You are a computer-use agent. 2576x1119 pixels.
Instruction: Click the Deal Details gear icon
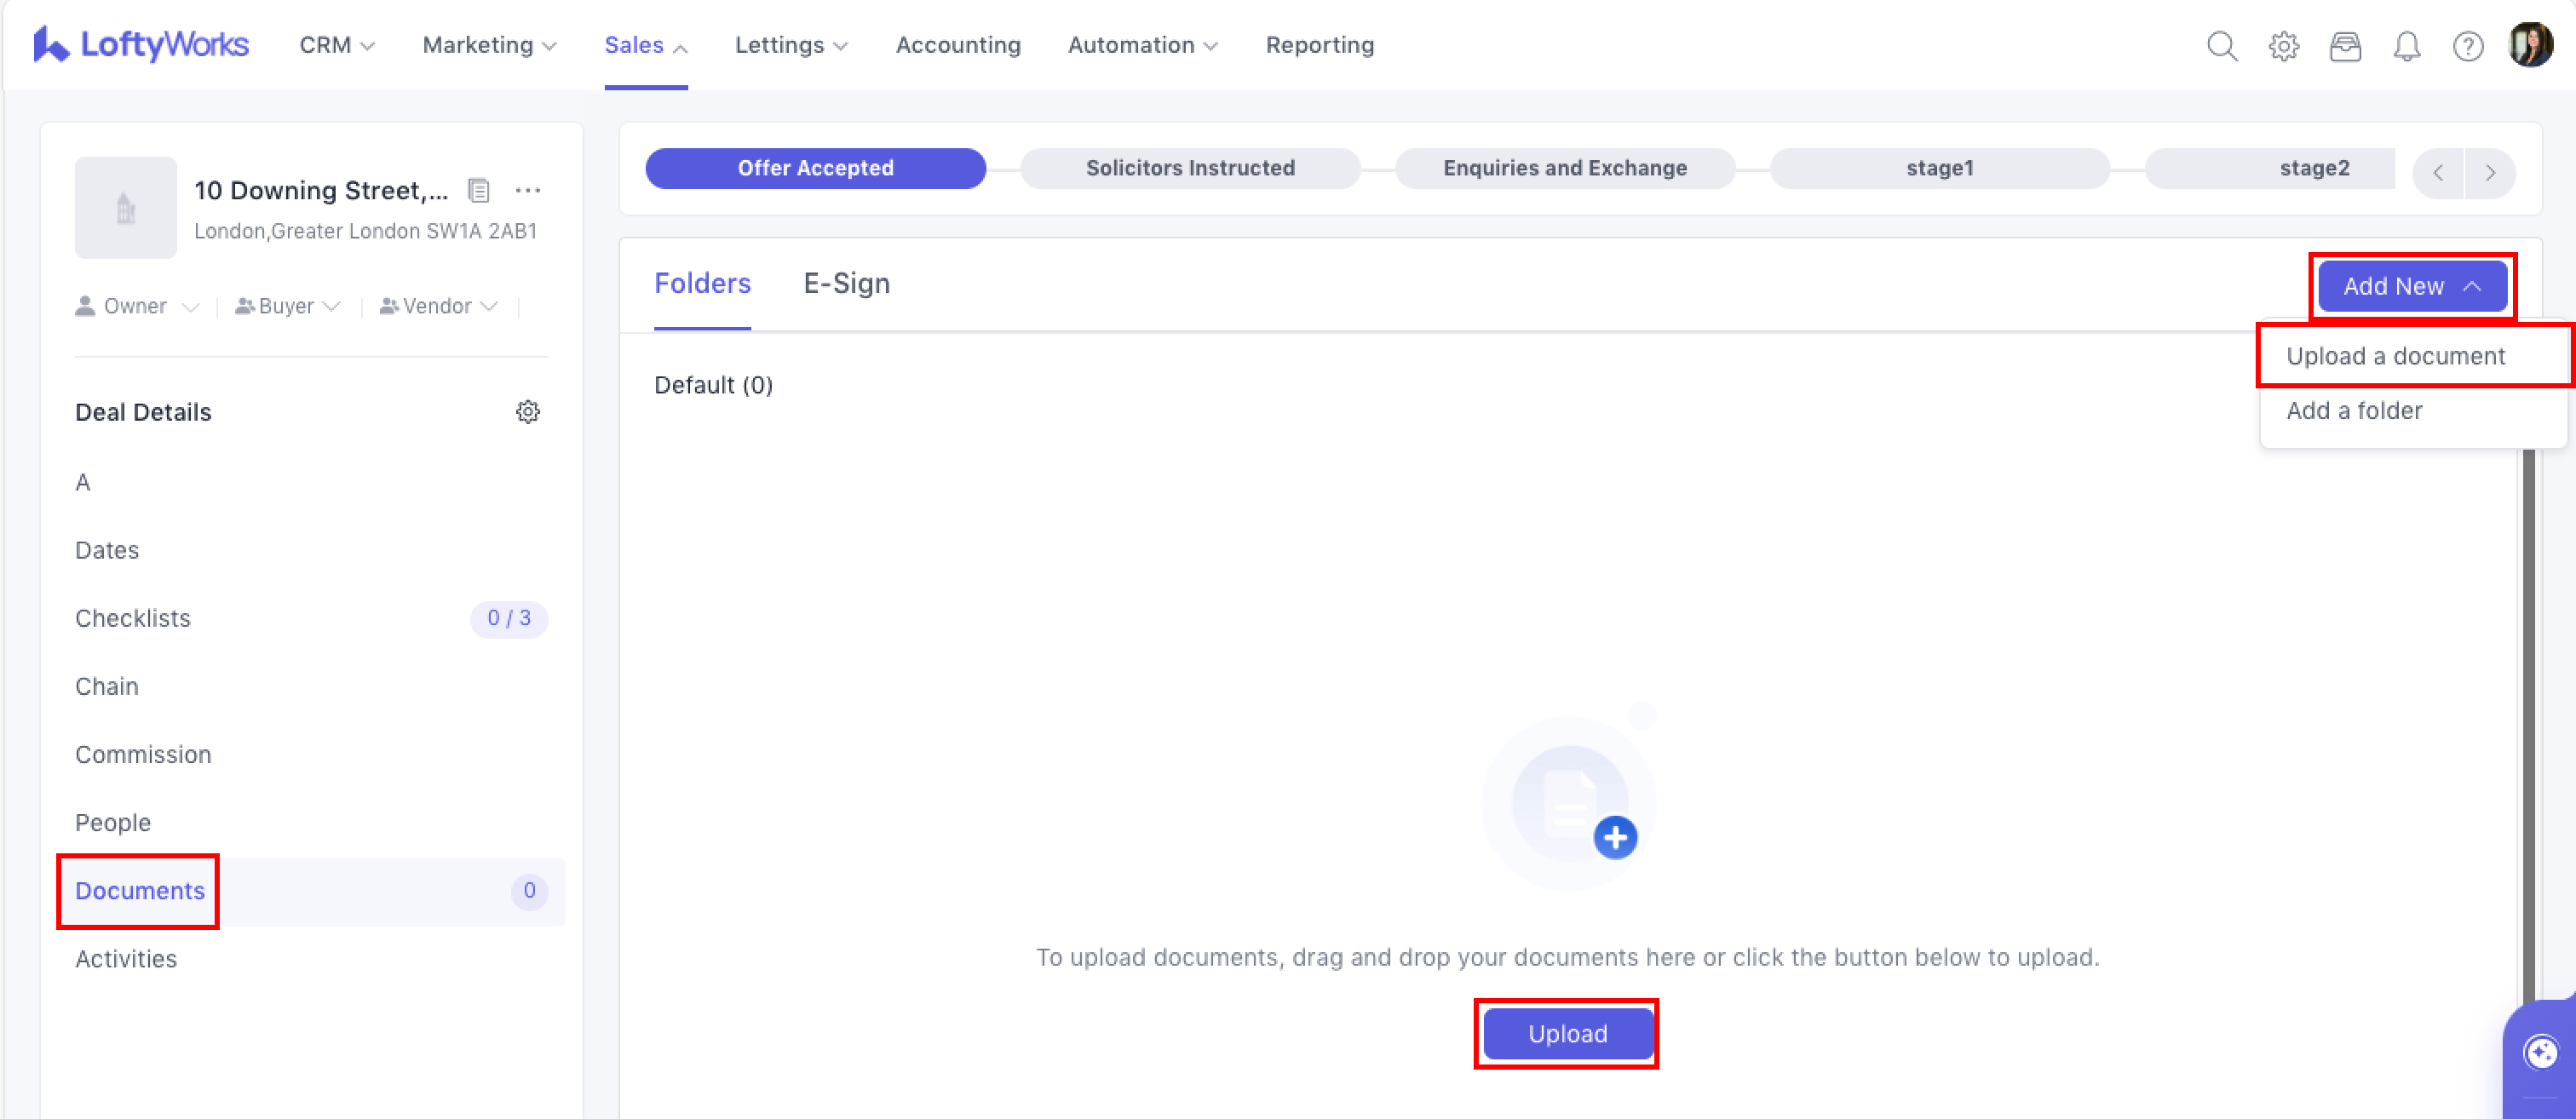point(528,412)
